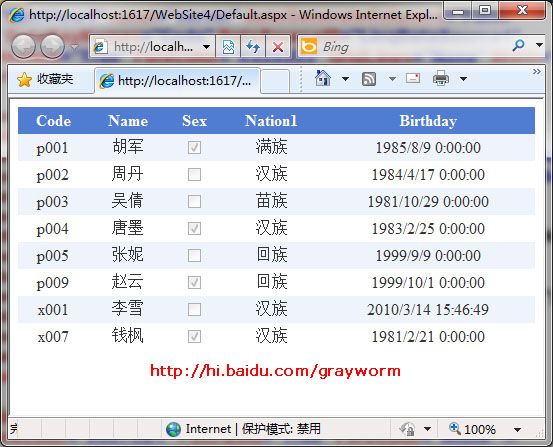The image size is (553, 447).
Task: Click the Sex checkbox for p001
Action: [194, 147]
